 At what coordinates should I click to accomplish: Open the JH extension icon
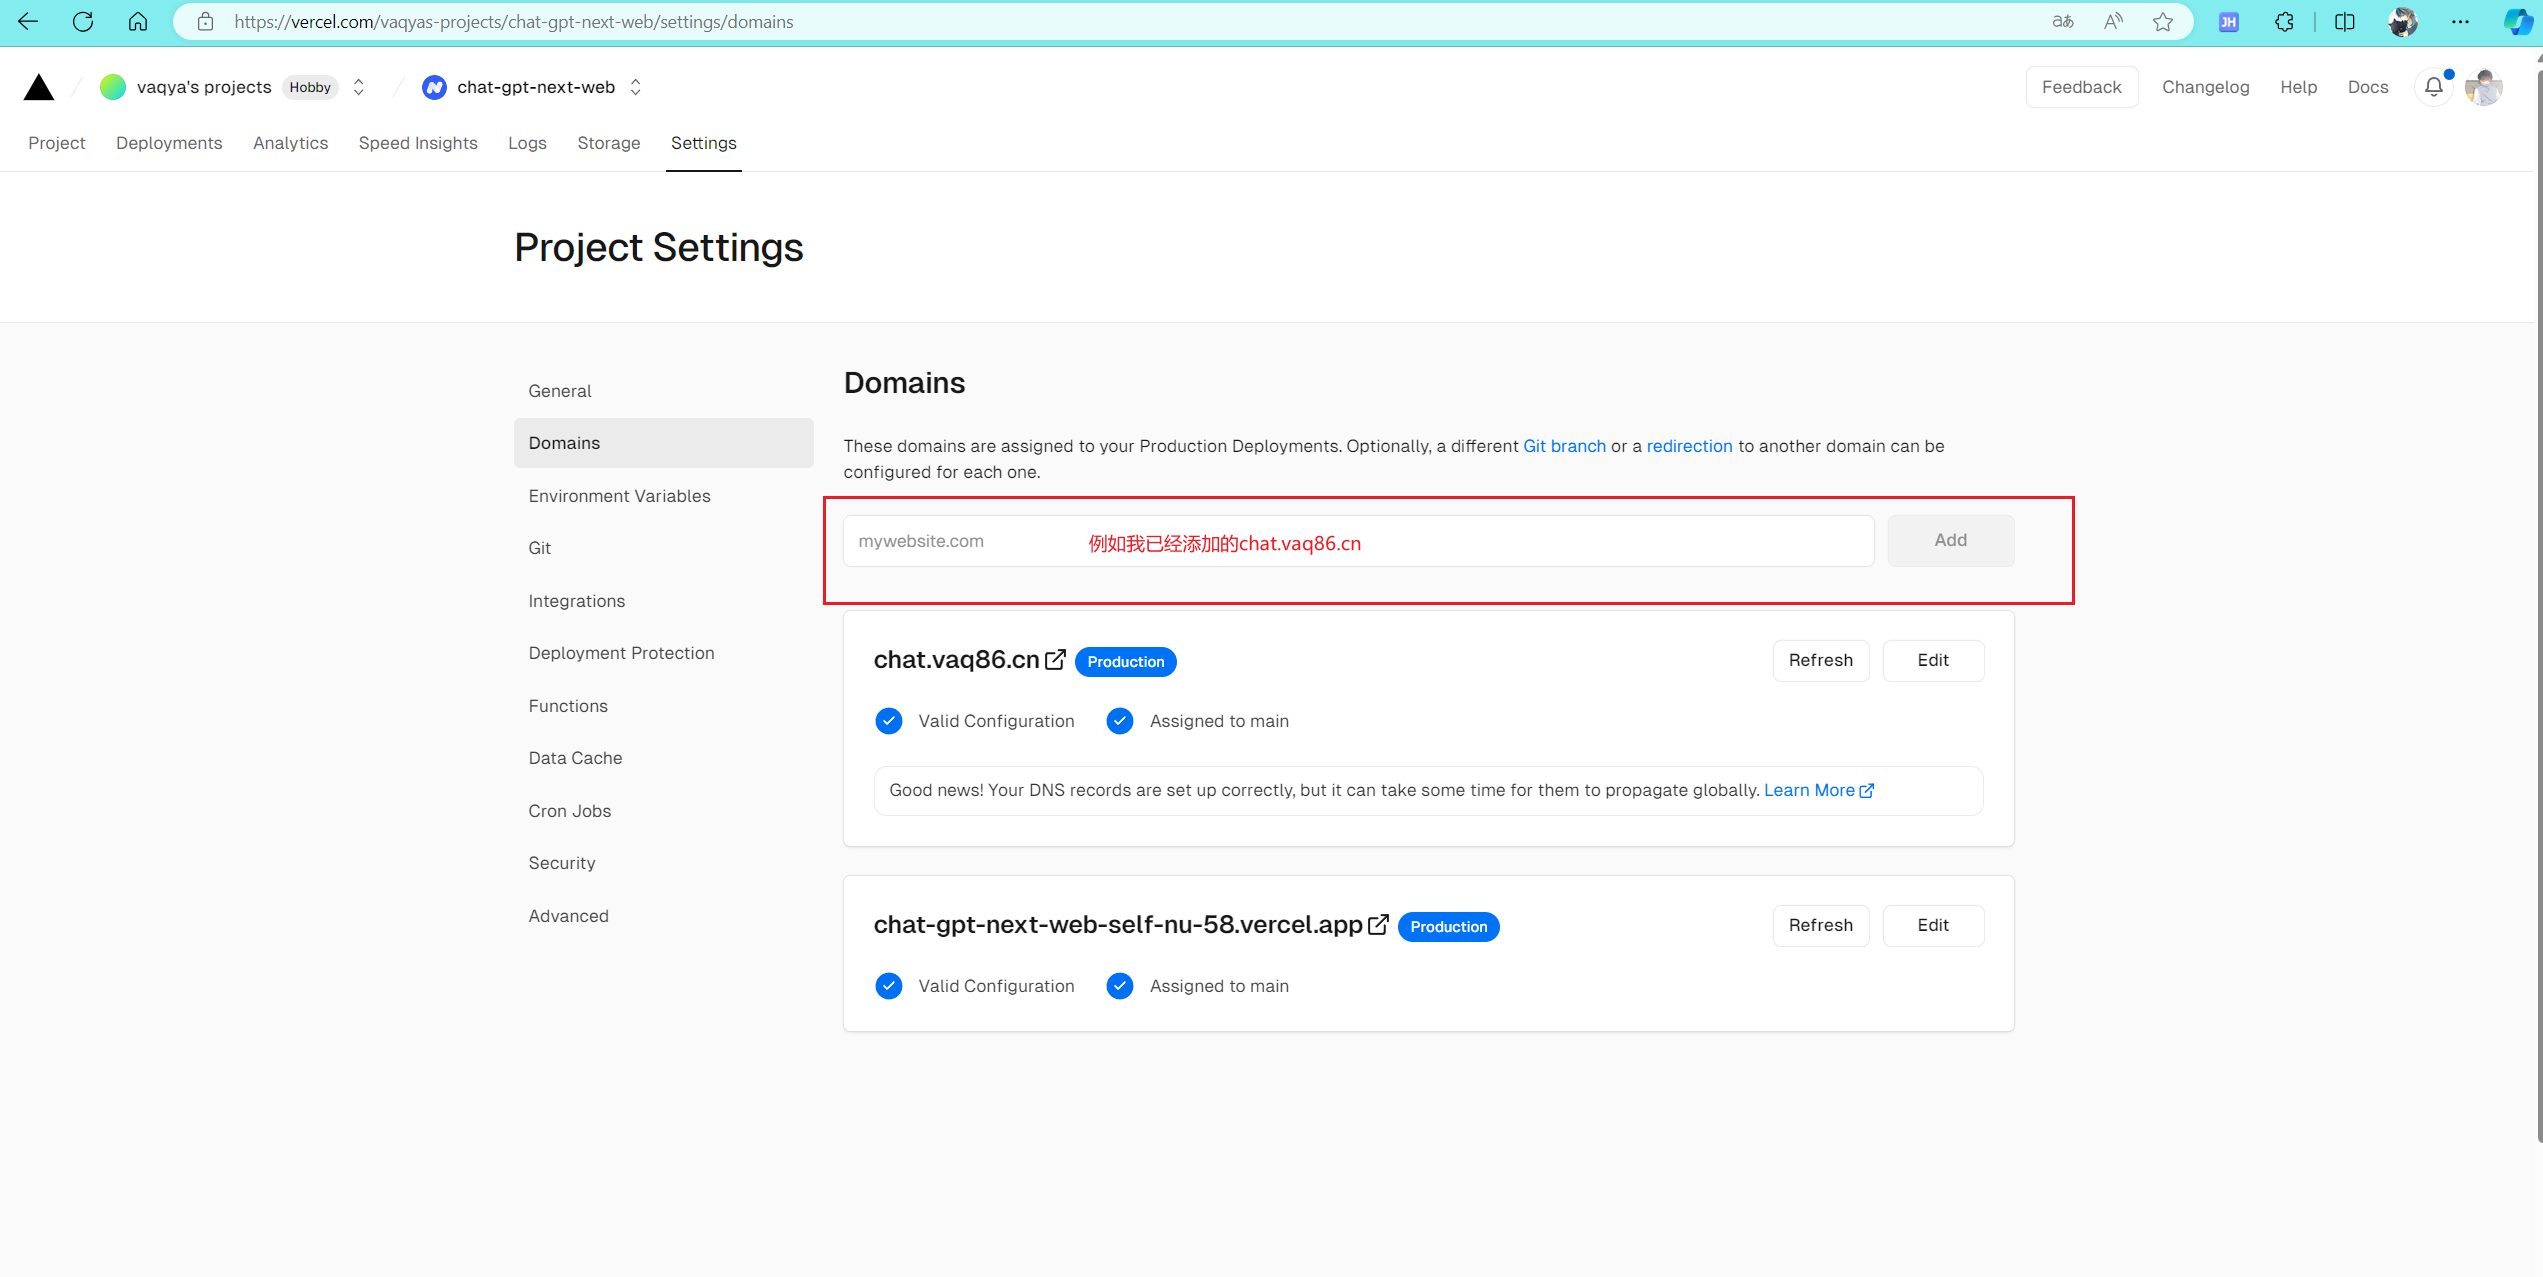2229,21
